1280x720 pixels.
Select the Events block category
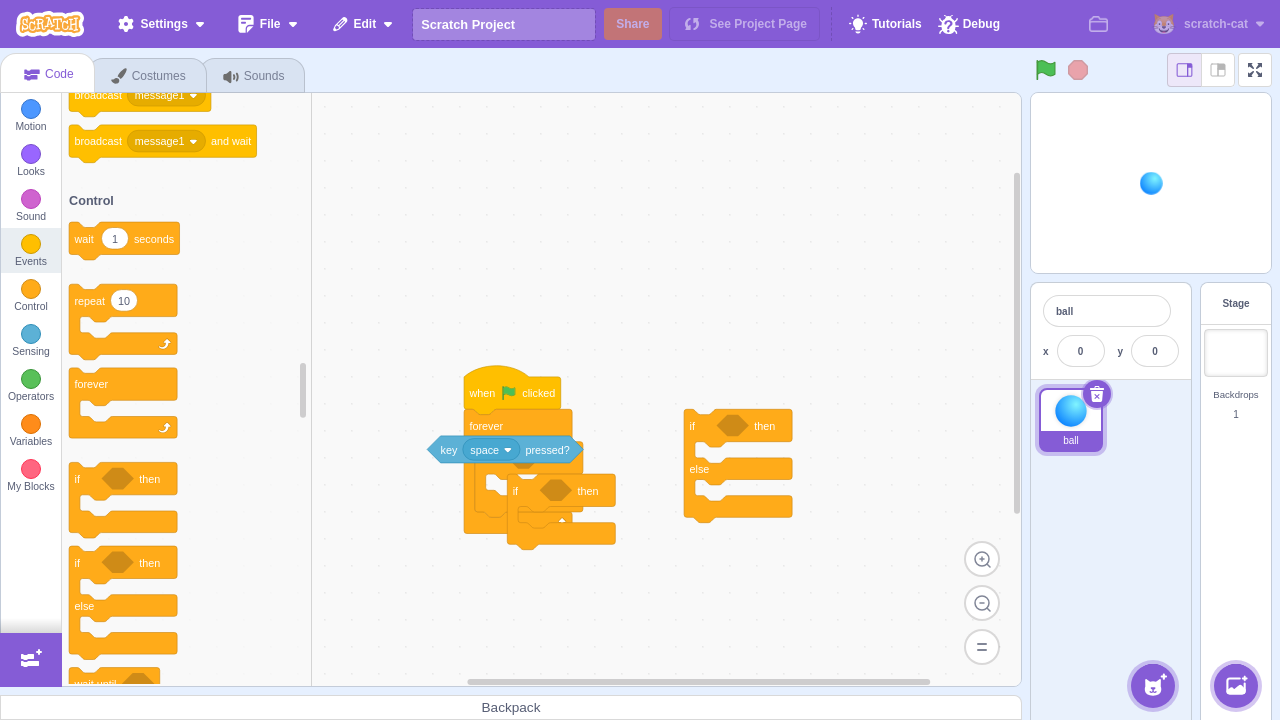pos(31,251)
